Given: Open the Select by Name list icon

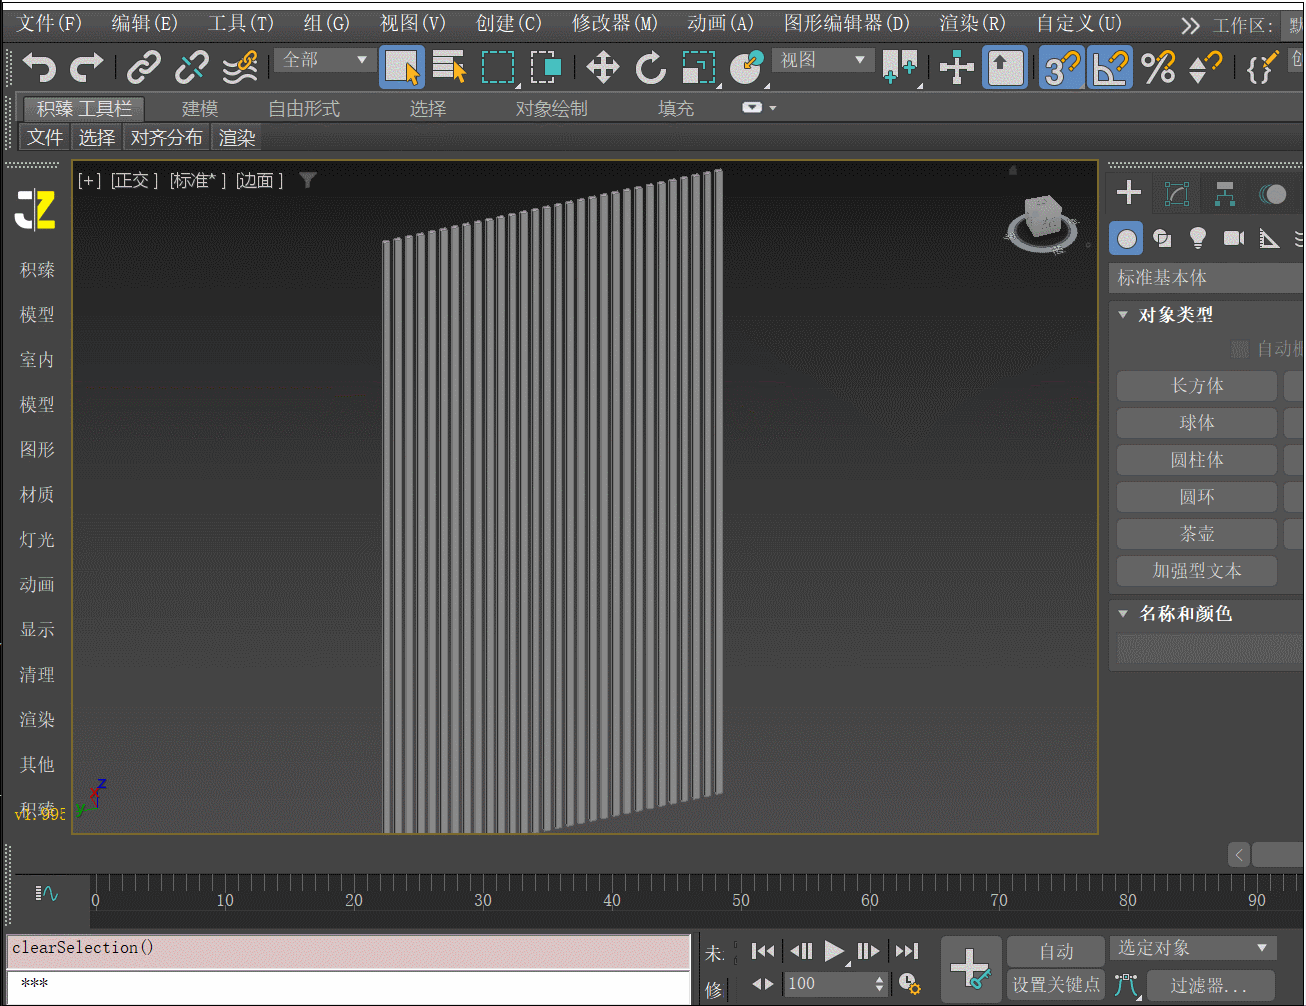Looking at the screenshot, I should (449, 68).
